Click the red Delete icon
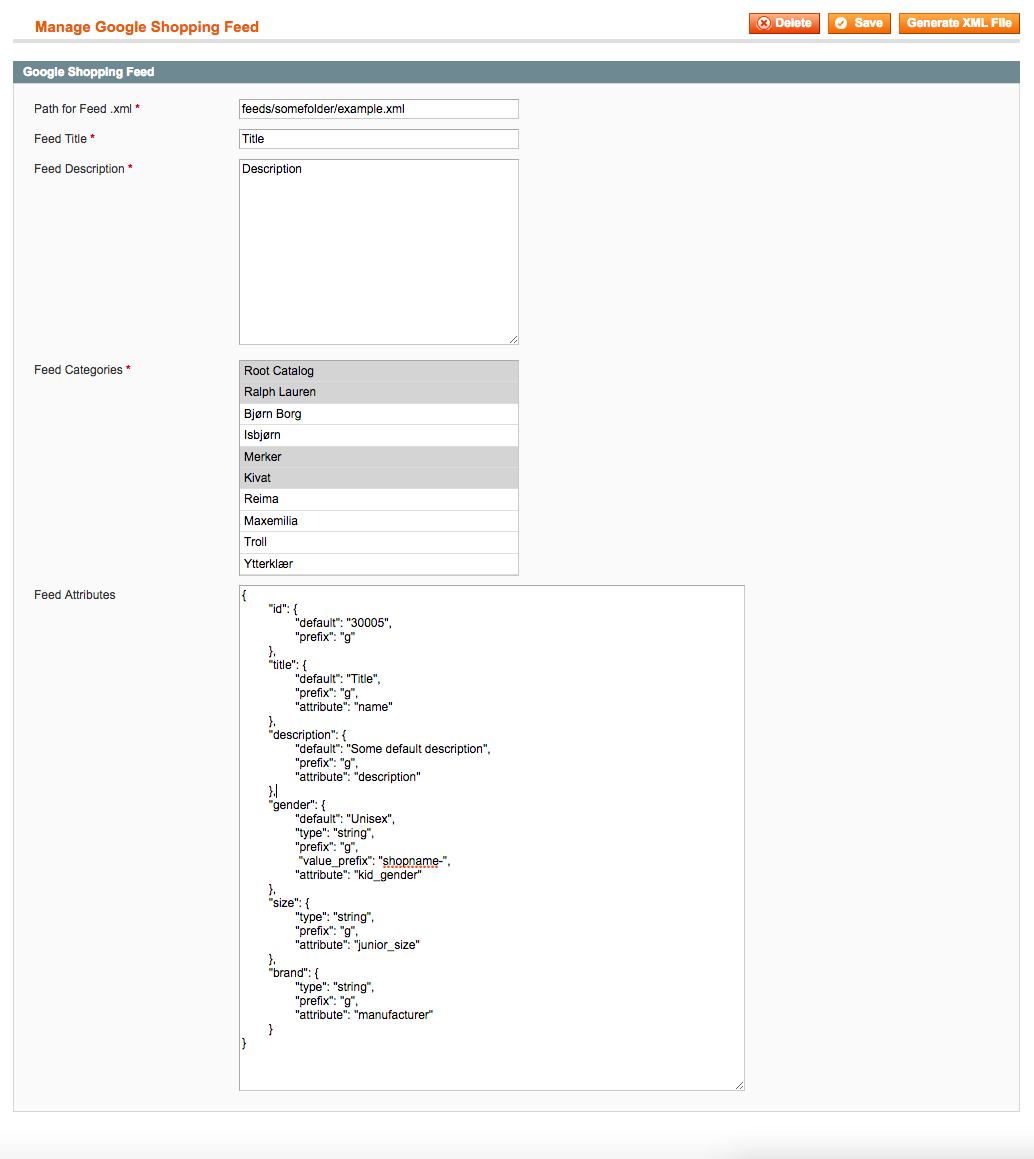 765,23
